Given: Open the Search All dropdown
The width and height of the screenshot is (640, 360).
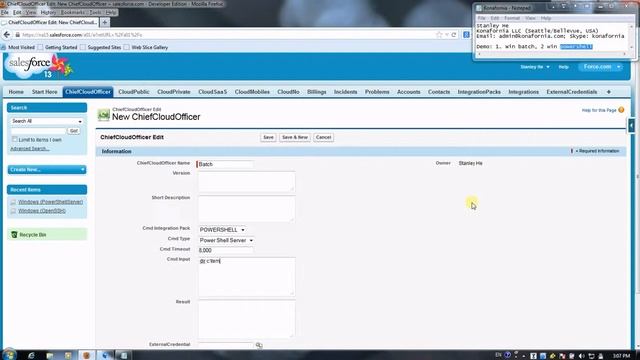Looking at the screenshot, I should 47,121.
